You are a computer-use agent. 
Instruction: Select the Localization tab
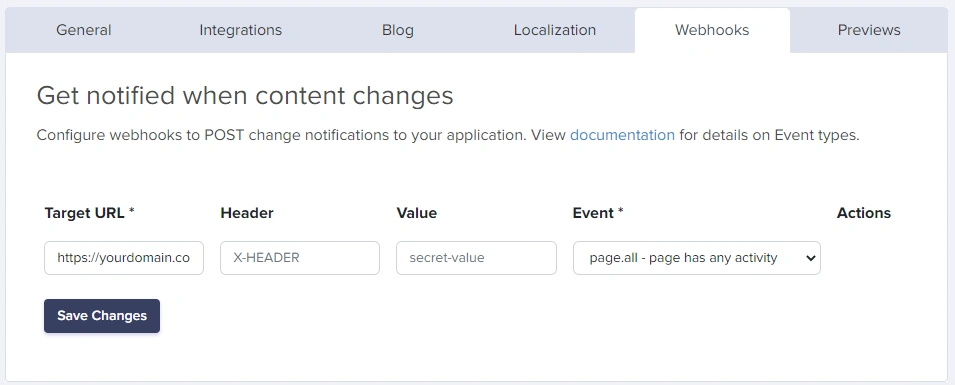tap(555, 30)
